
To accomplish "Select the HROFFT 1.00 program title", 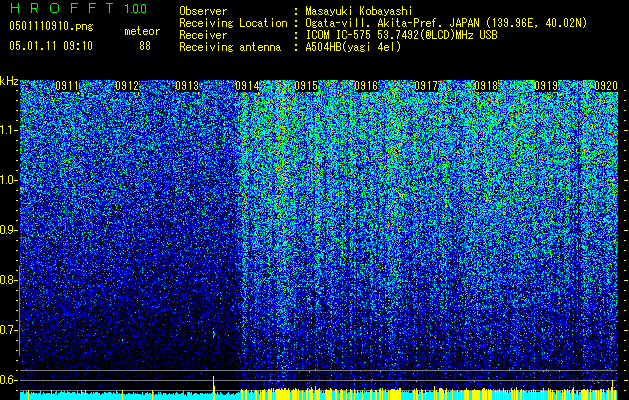I will [x=79, y=8].
